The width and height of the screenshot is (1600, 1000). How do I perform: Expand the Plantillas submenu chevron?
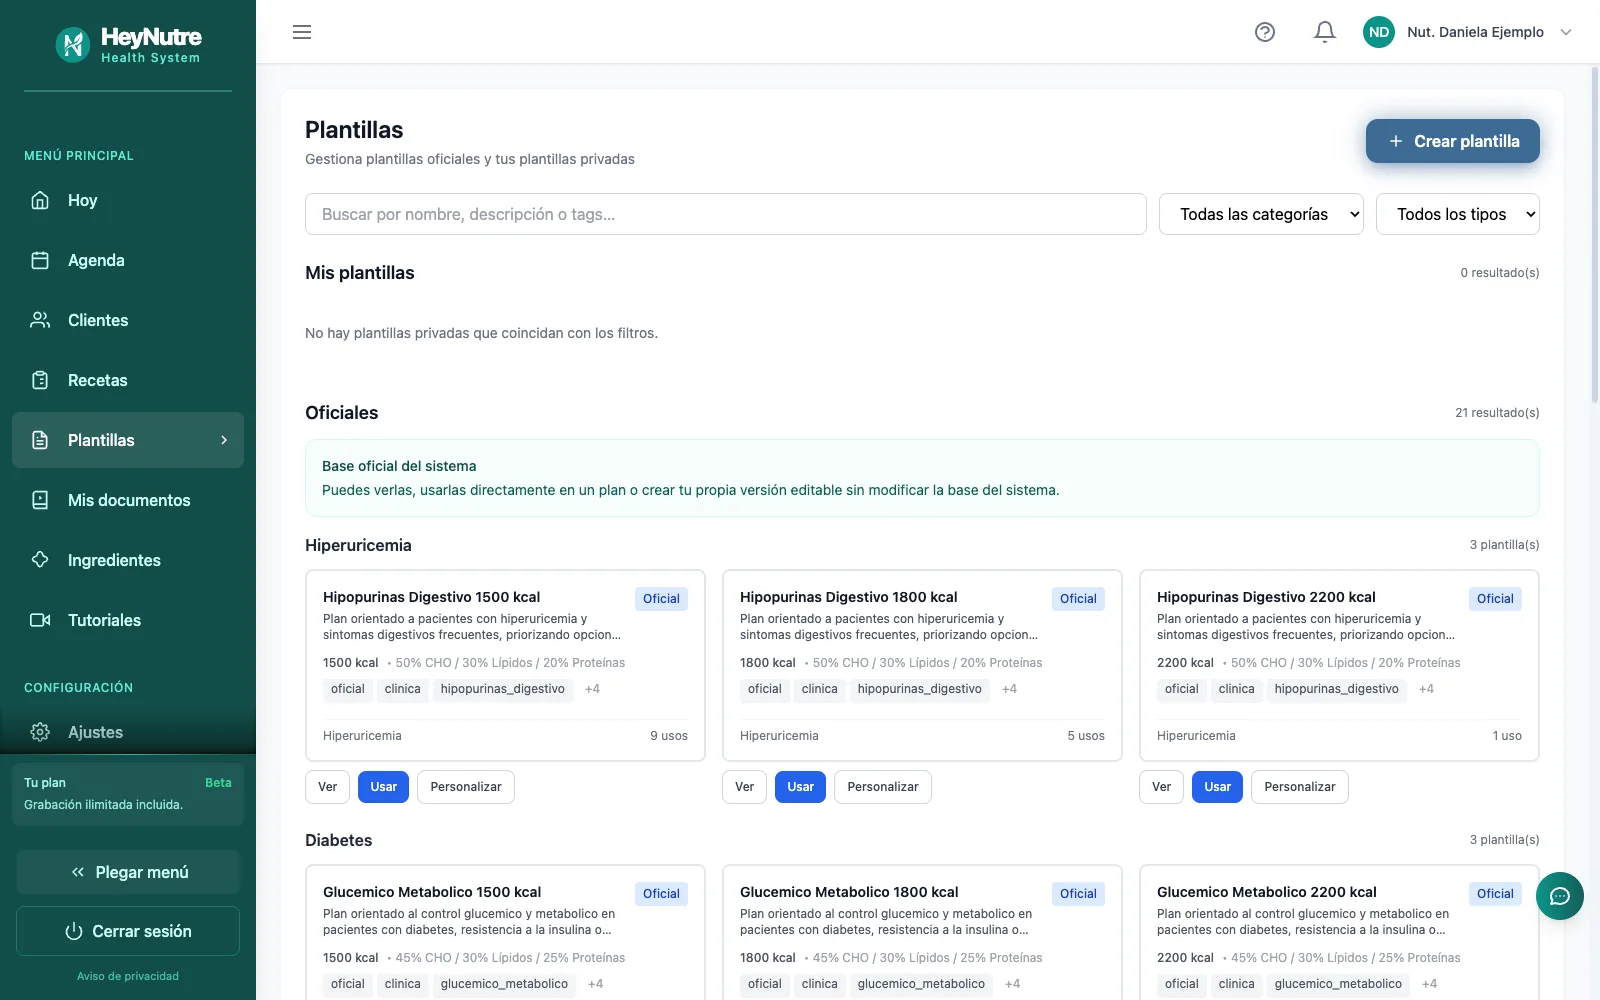224,440
